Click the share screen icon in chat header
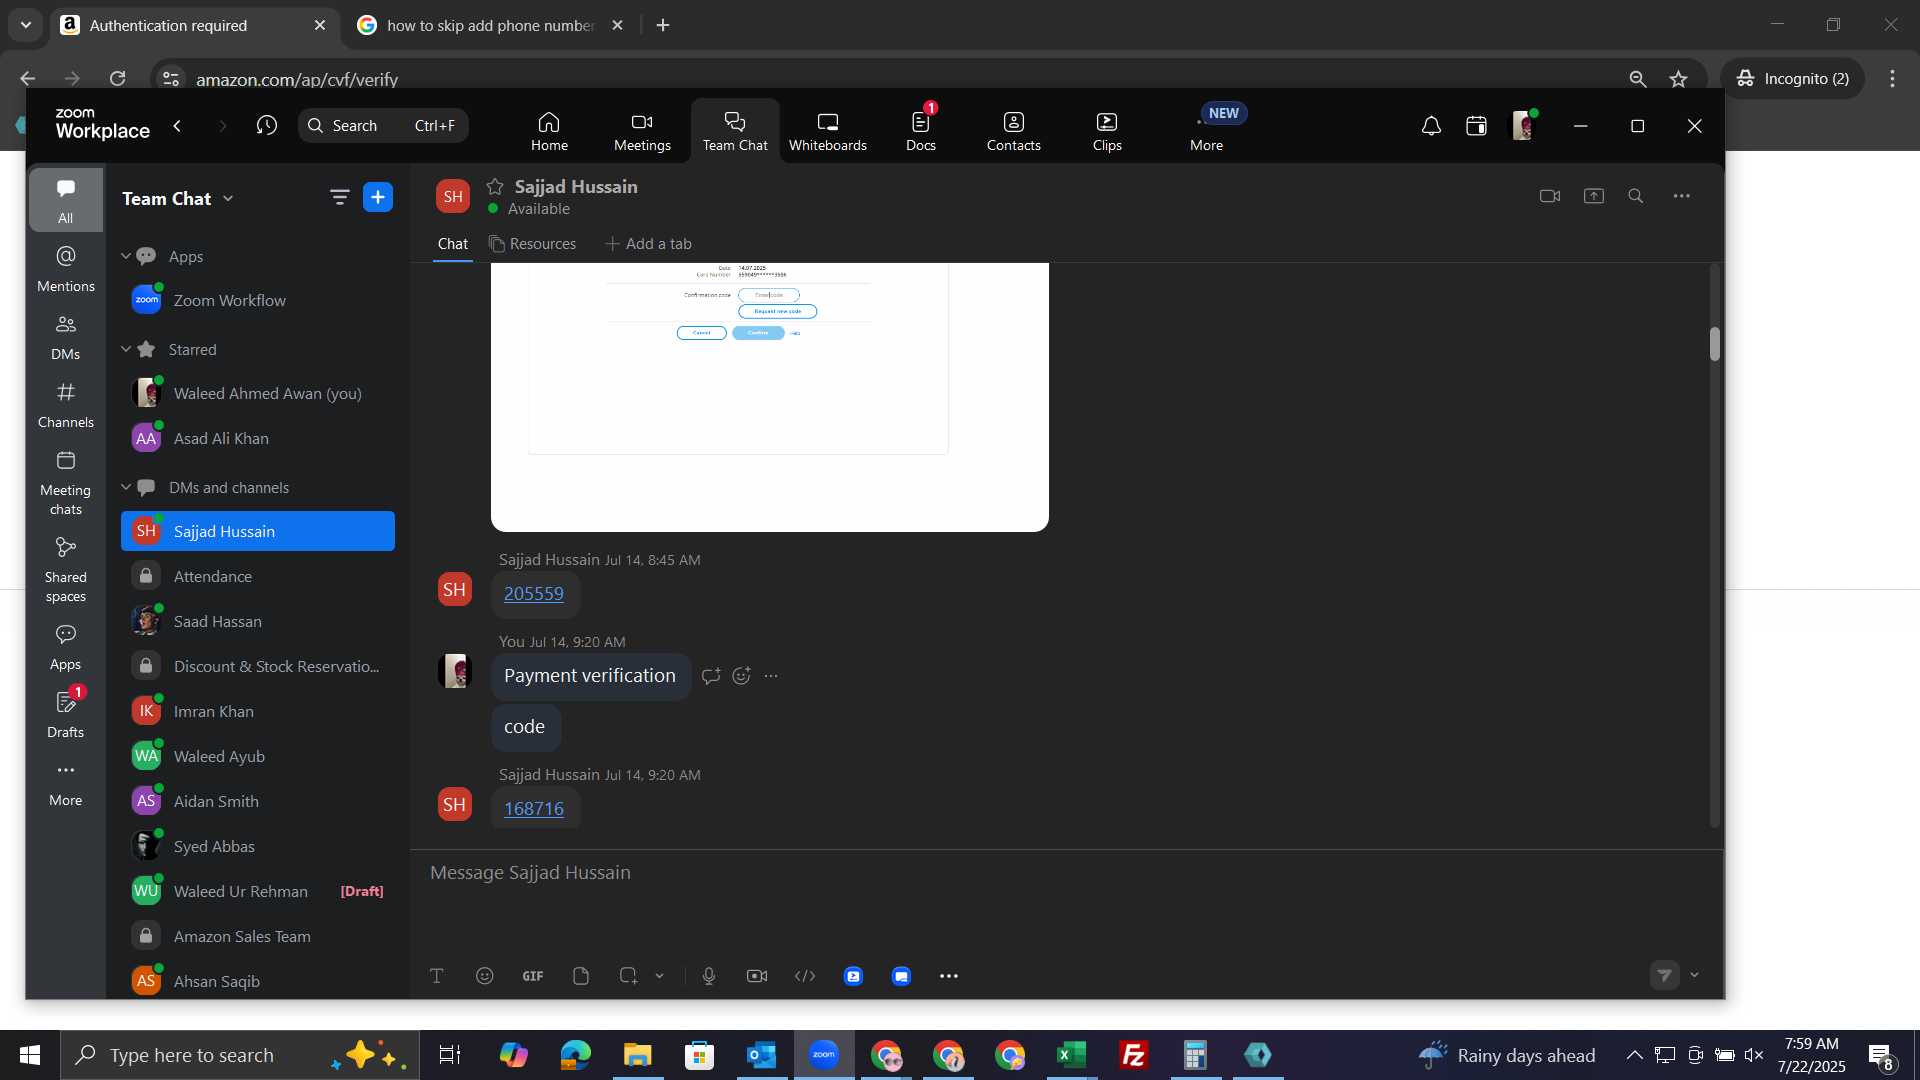The width and height of the screenshot is (1920, 1080). pos(1594,196)
